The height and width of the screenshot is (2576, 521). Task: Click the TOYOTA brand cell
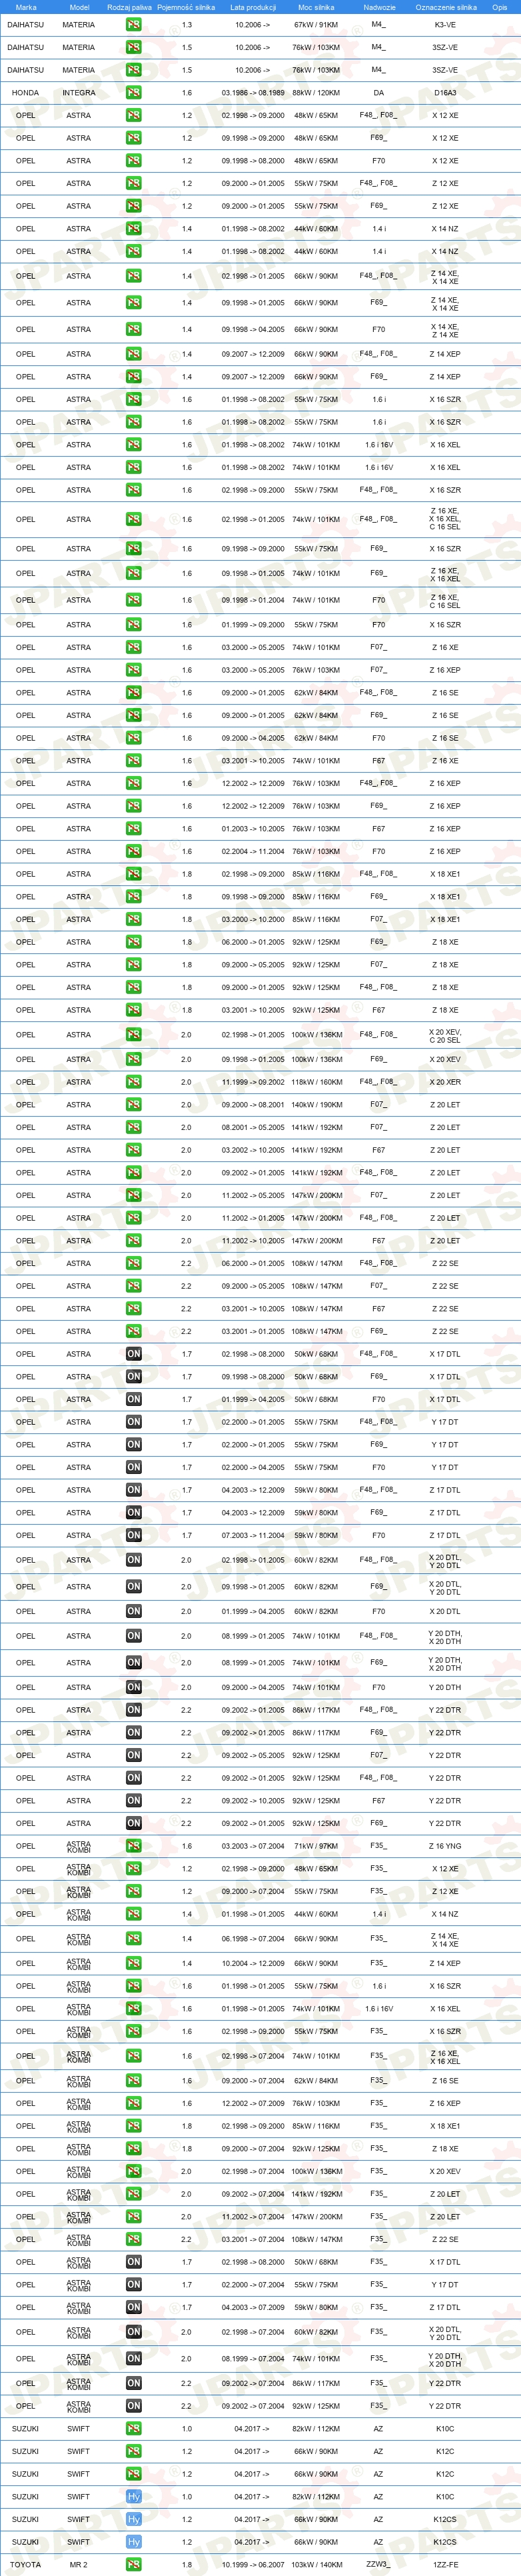[x=26, y=2564]
